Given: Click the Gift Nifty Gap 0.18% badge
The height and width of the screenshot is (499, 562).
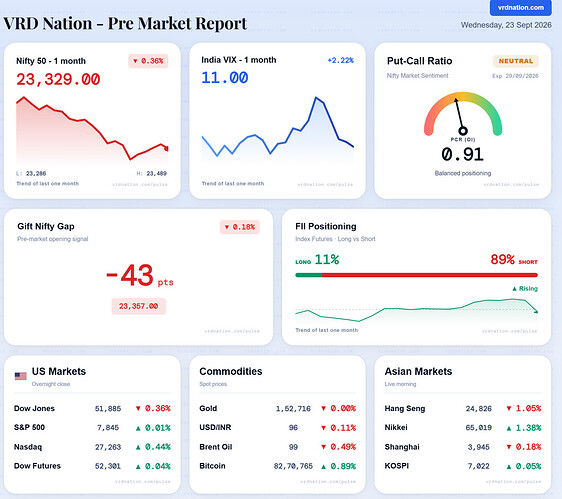Looking at the screenshot, I should [x=240, y=227].
